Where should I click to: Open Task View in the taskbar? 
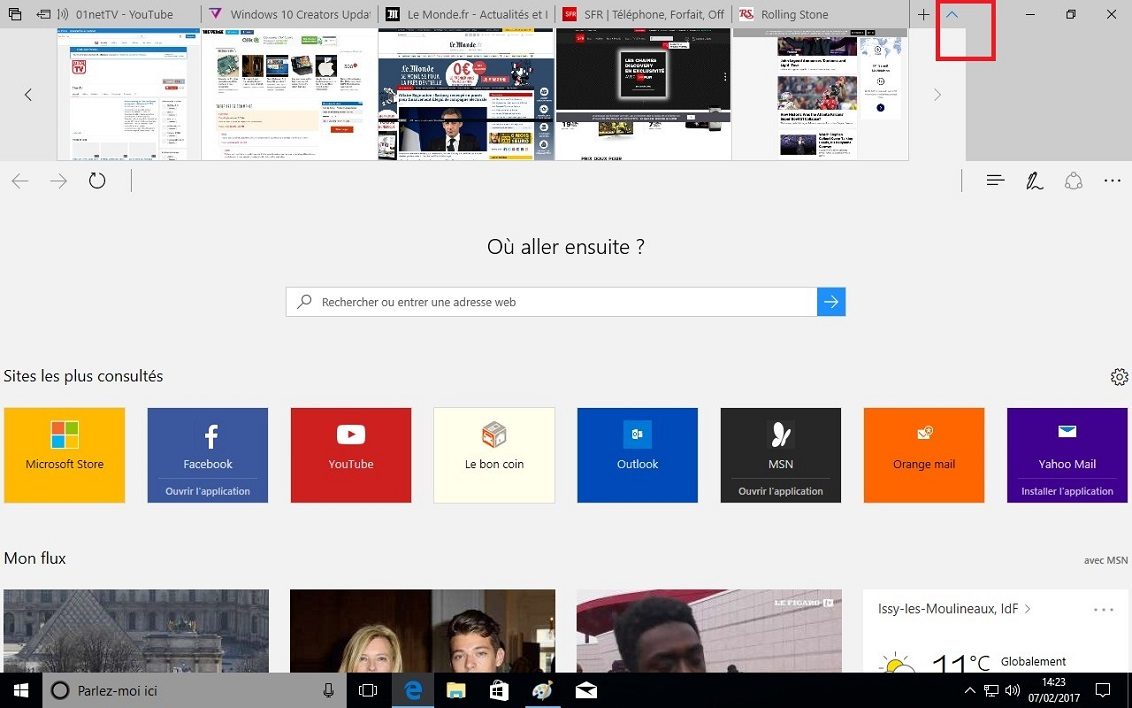368,690
